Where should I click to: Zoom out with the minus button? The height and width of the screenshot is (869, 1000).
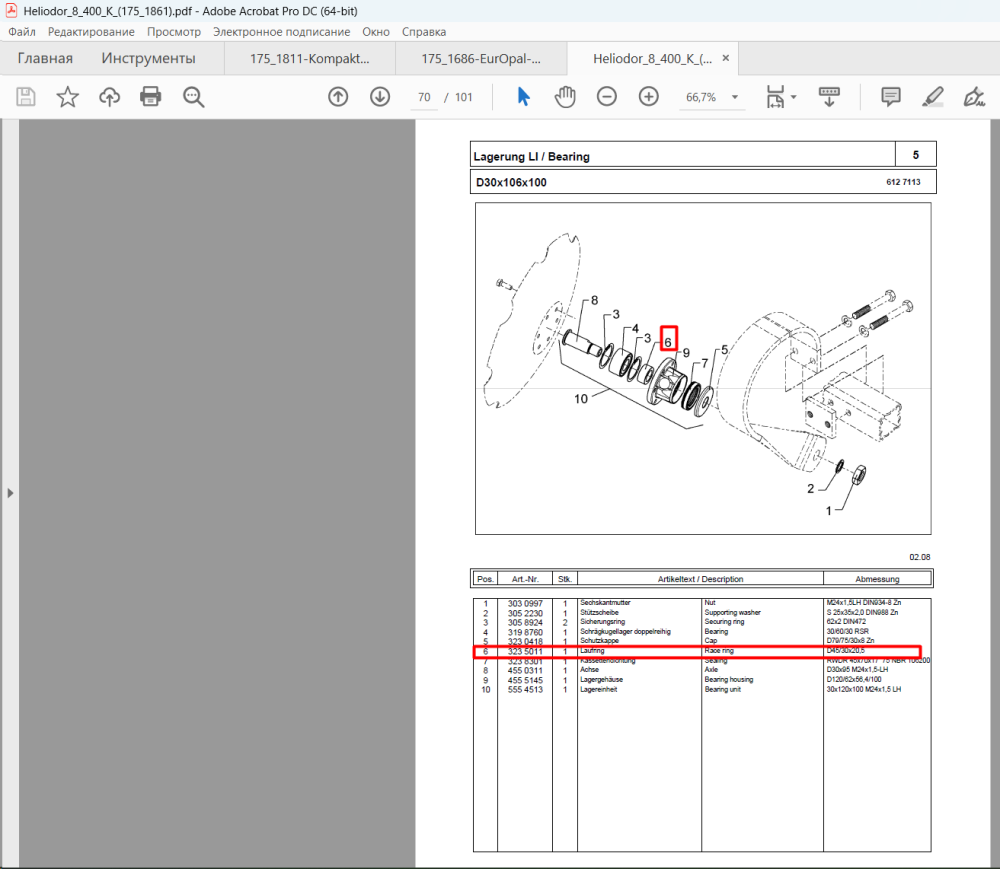[607, 97]
